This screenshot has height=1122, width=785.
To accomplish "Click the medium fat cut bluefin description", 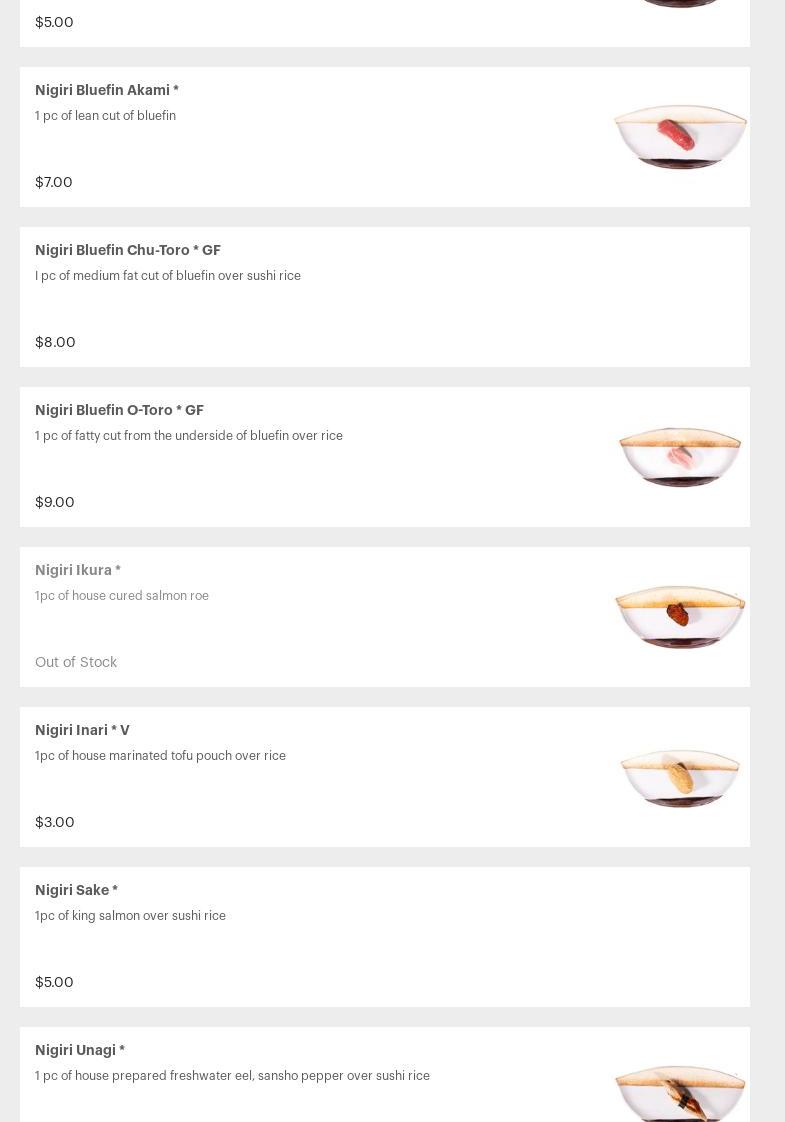I will (168, 276).
